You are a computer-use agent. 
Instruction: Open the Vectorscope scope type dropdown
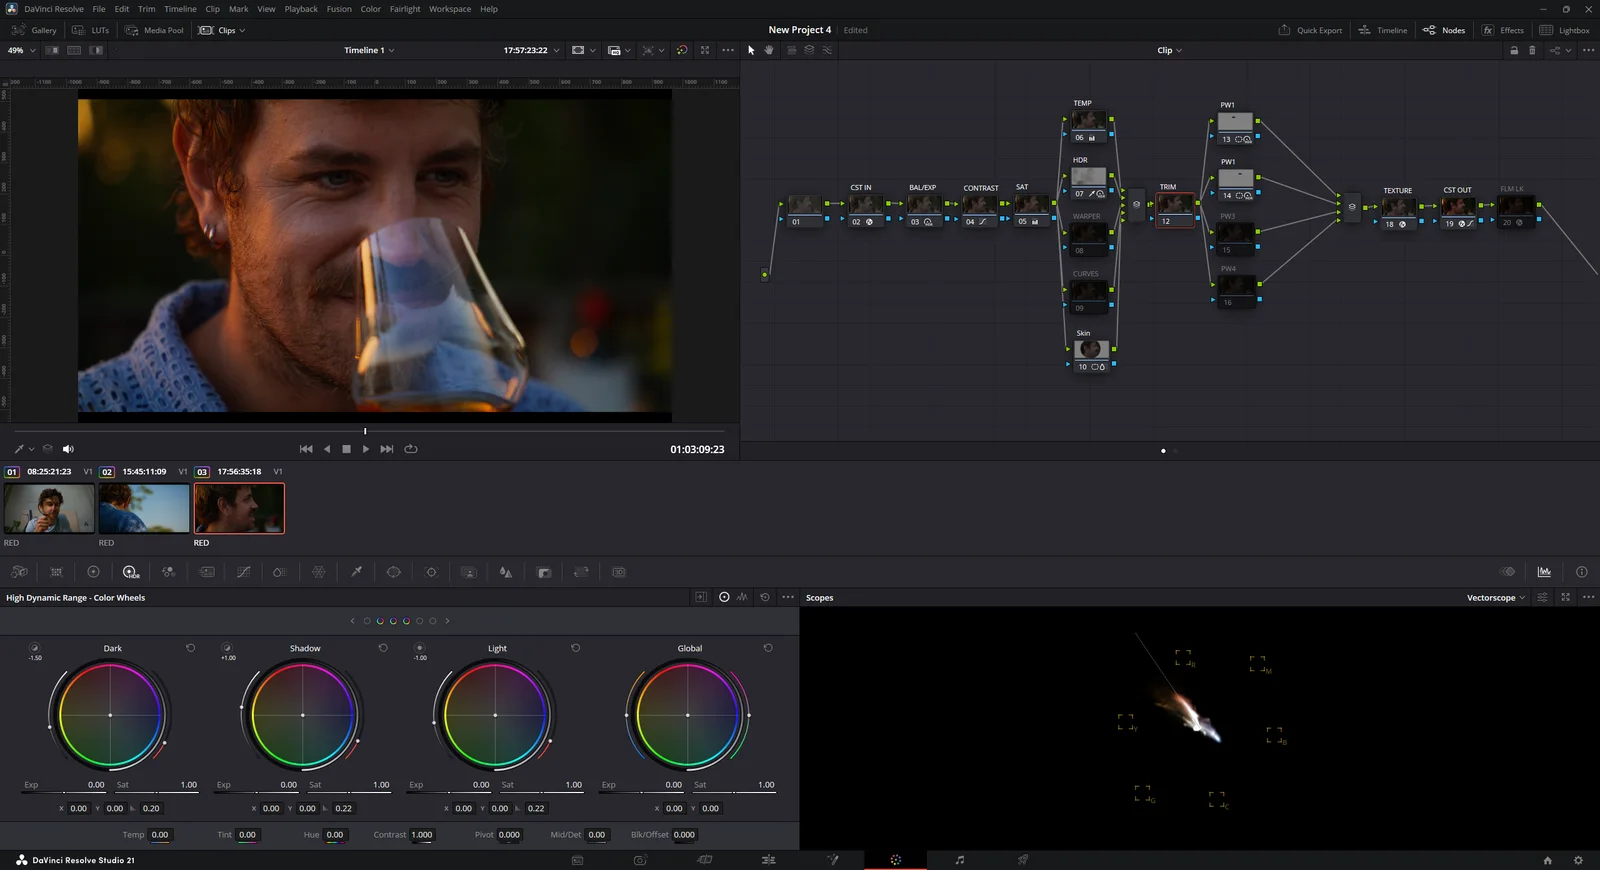point(1496,598)
